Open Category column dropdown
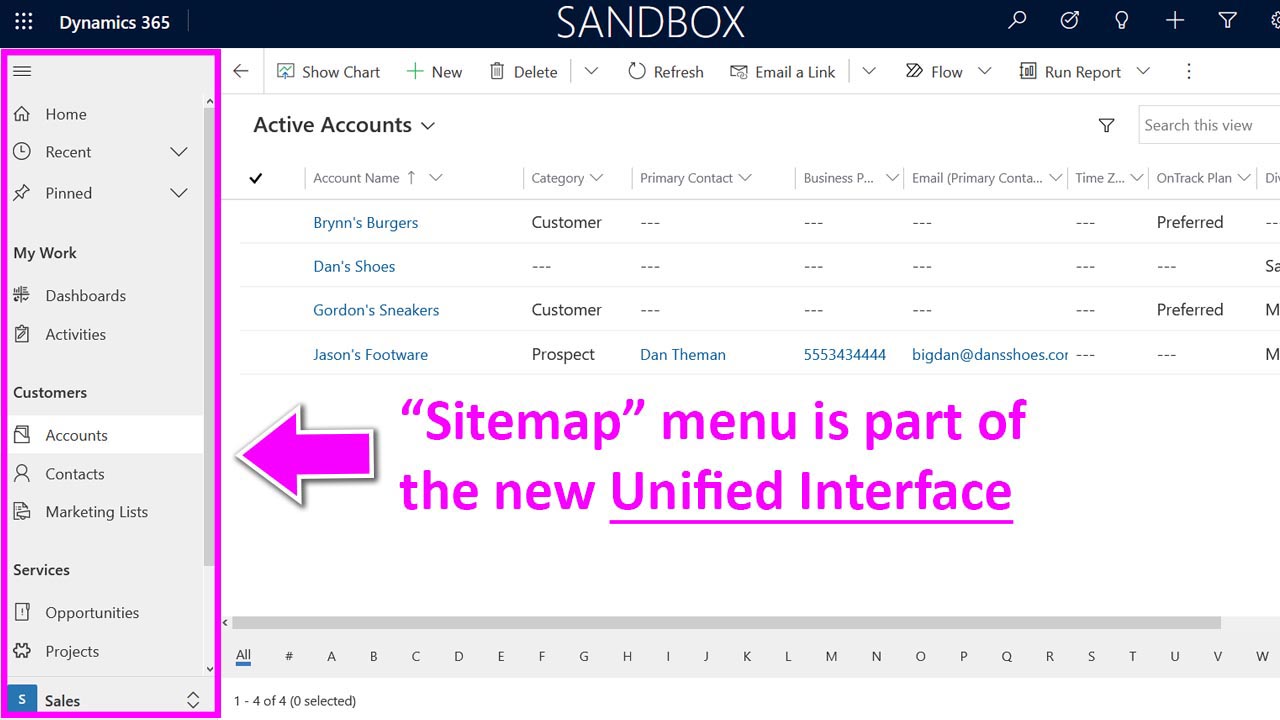This screenshot has width=1280, height=720. pyautogui.click(x=597, y=178)
